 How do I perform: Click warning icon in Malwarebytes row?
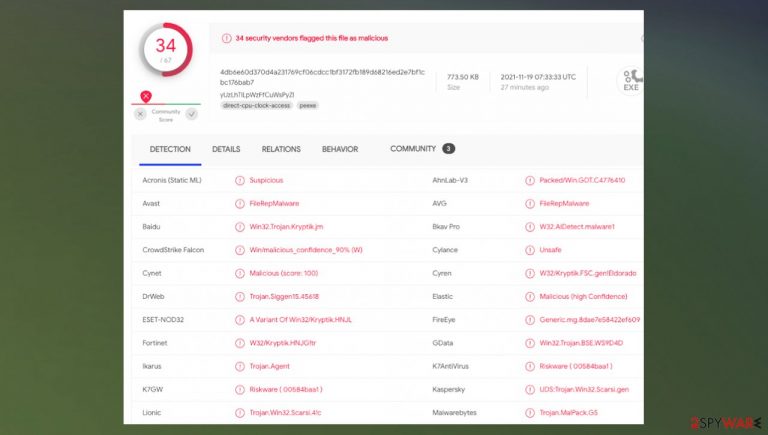[x=529, y=413]
